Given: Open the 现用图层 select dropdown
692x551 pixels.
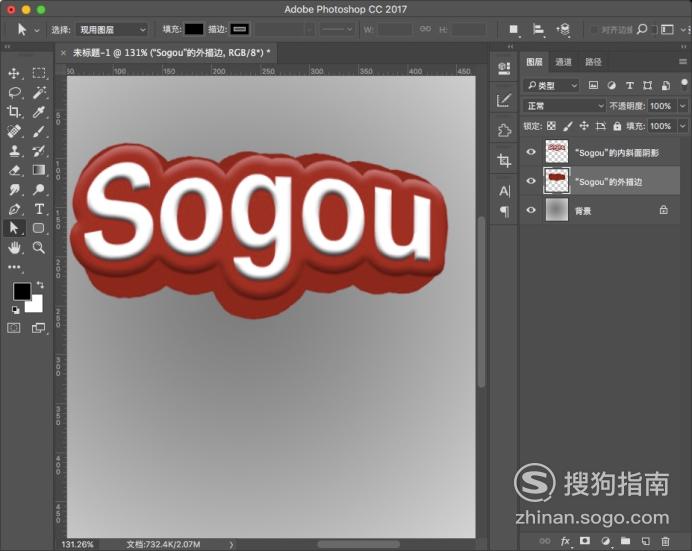Looking at the screenshot, I should pos(112,30).
